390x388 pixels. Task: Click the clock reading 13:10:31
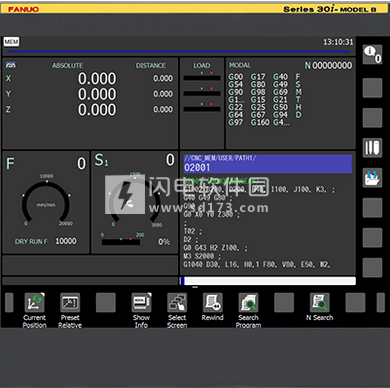pyautogui.click(x=338, y=42)
